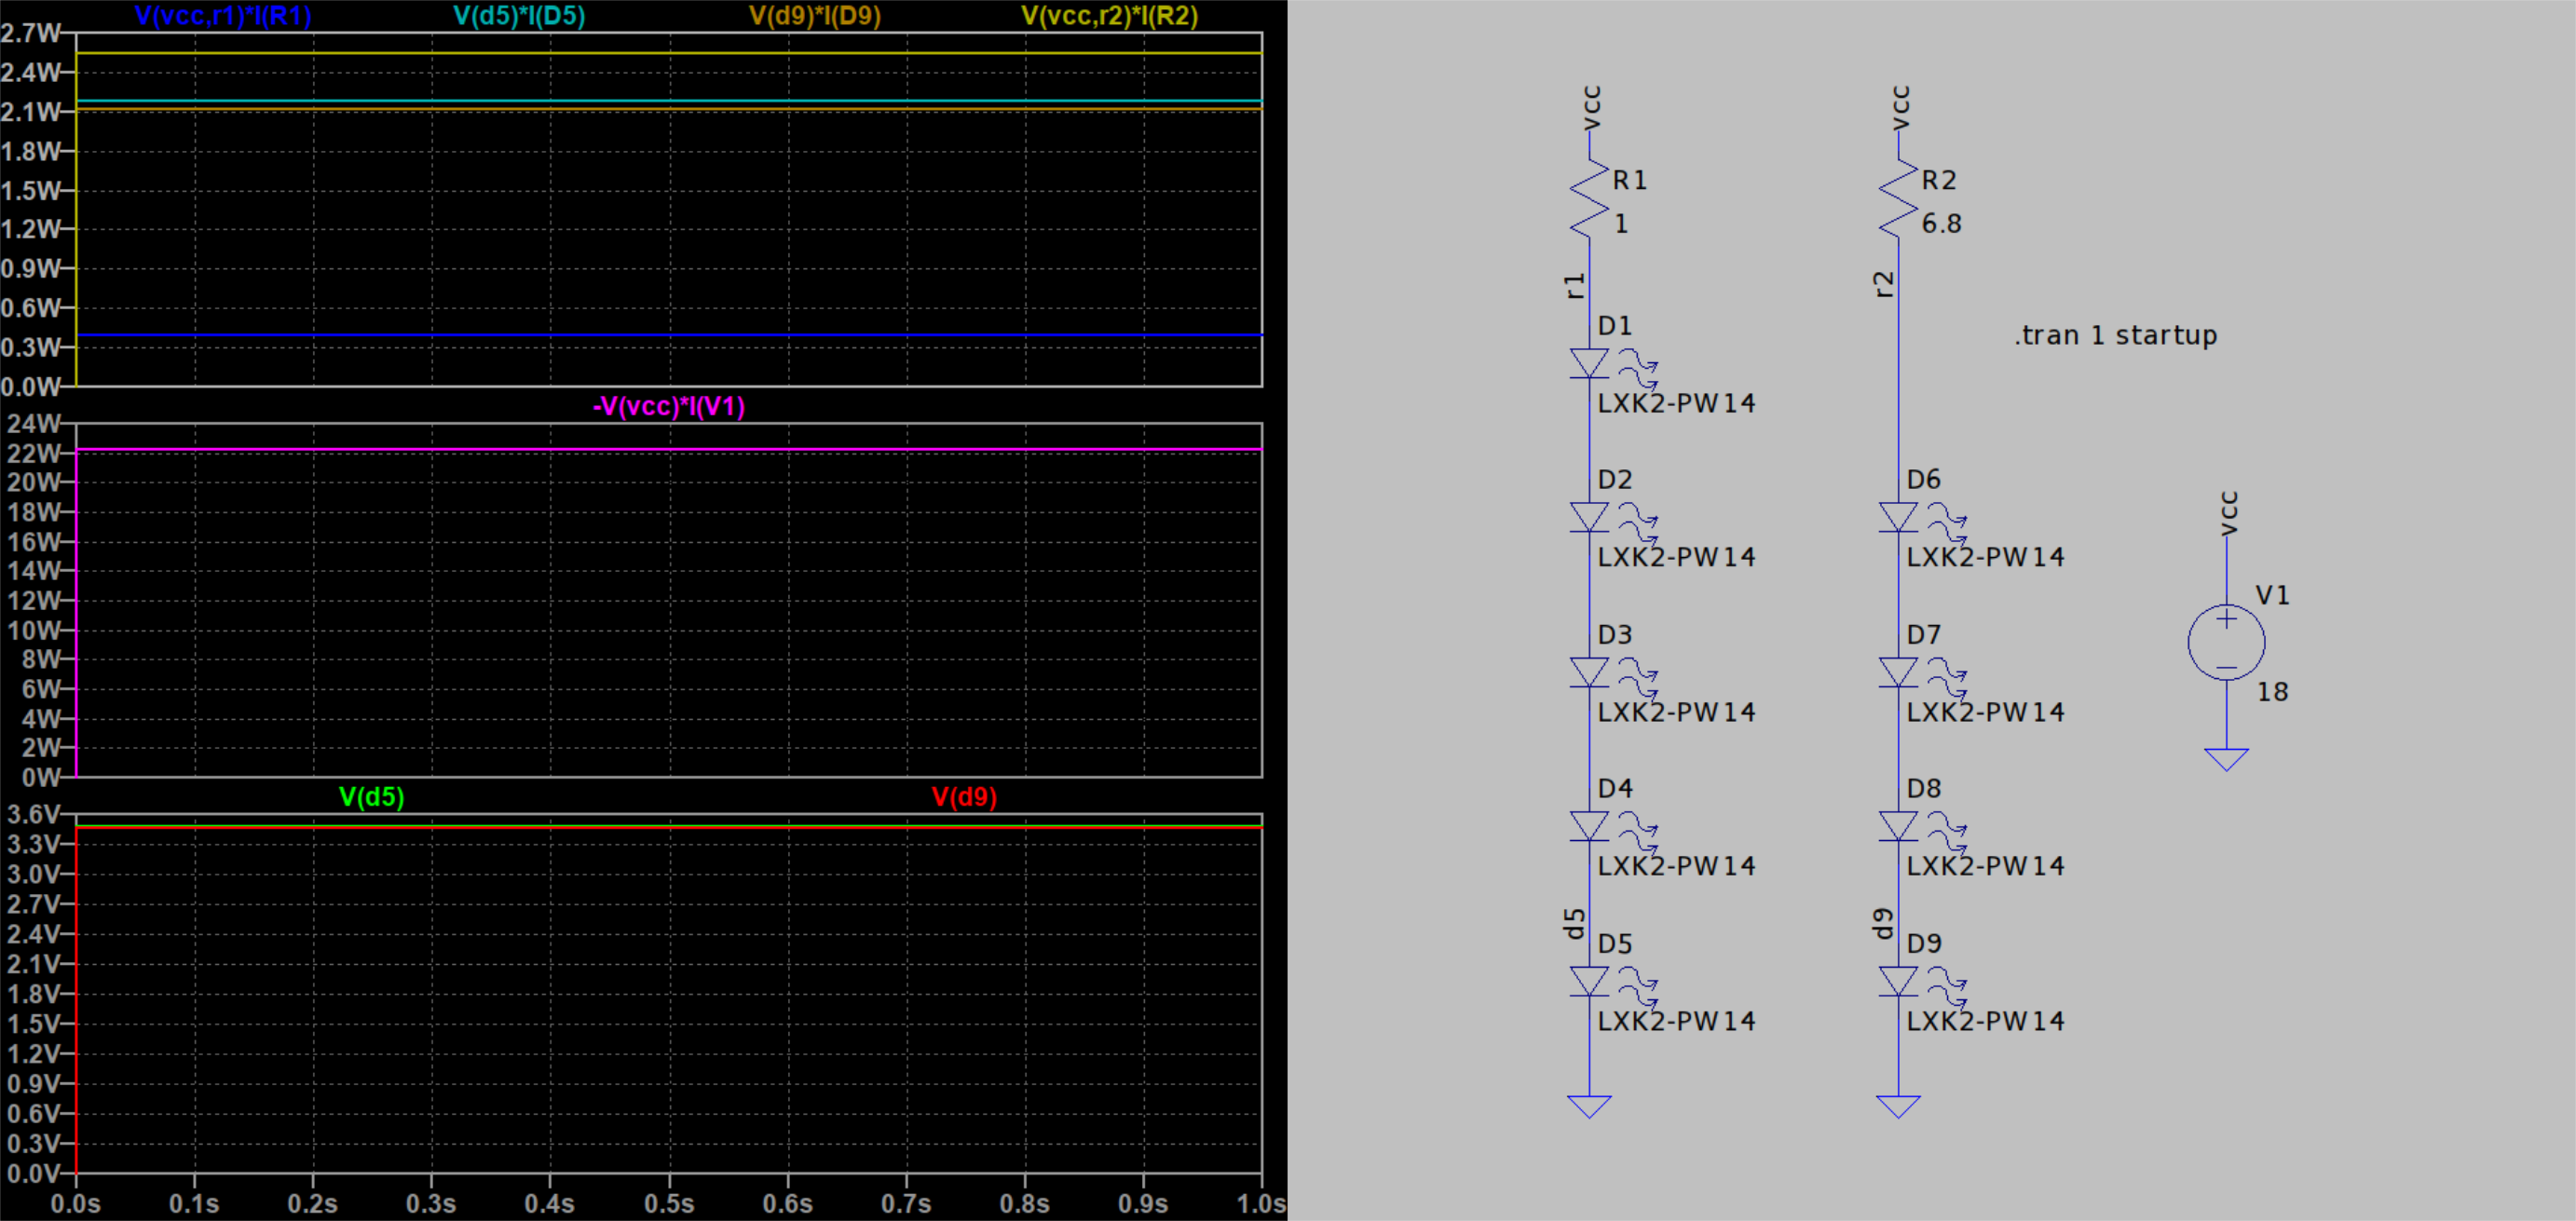Click the 22W axis label
The height and width of the screenshot is (1221, 2576).
[34, 453]
